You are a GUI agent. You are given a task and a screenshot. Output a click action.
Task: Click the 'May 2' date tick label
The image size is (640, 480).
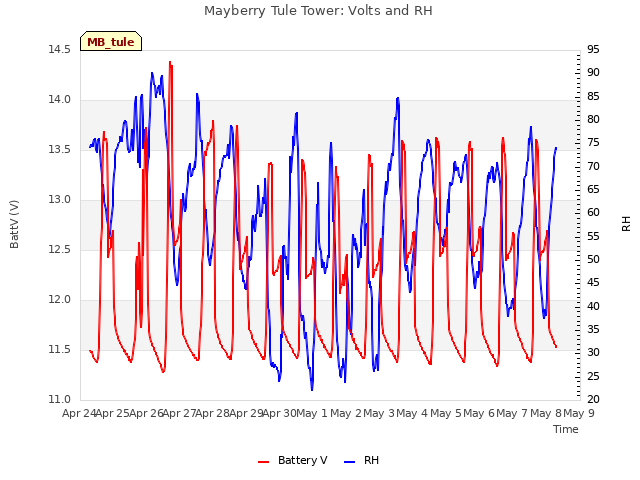346,414
